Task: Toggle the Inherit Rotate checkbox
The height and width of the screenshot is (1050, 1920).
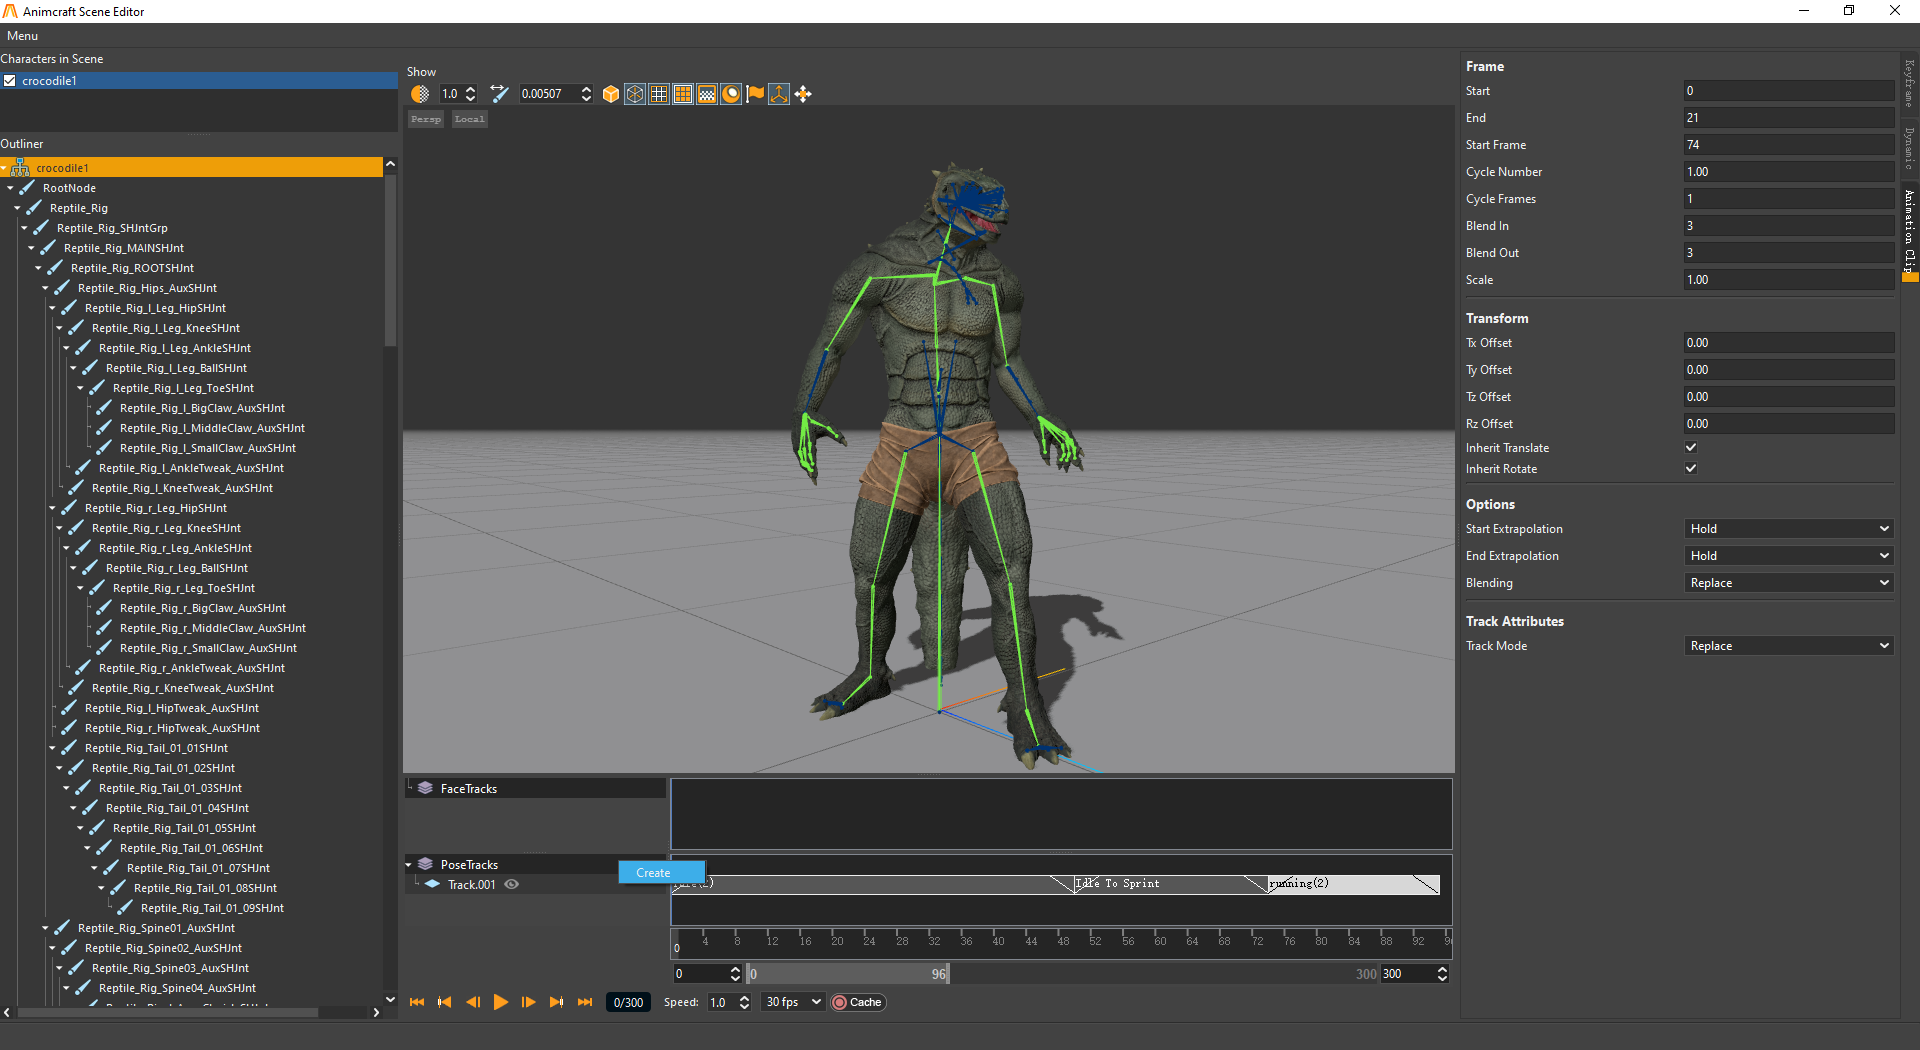Action: pos(1691,469)
